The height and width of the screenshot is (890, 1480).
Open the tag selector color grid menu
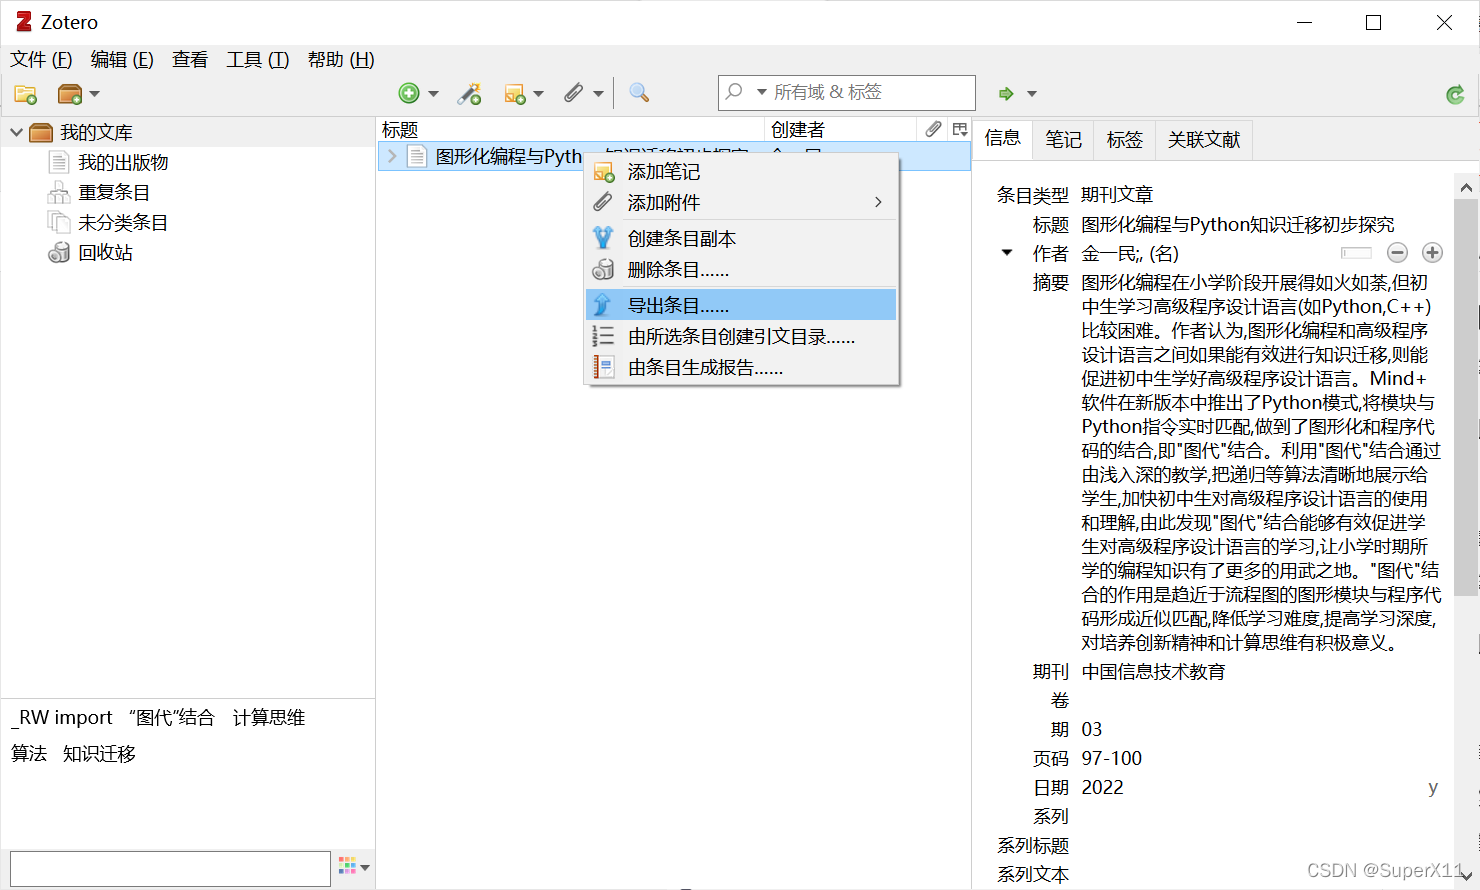(x=354, y=866)
